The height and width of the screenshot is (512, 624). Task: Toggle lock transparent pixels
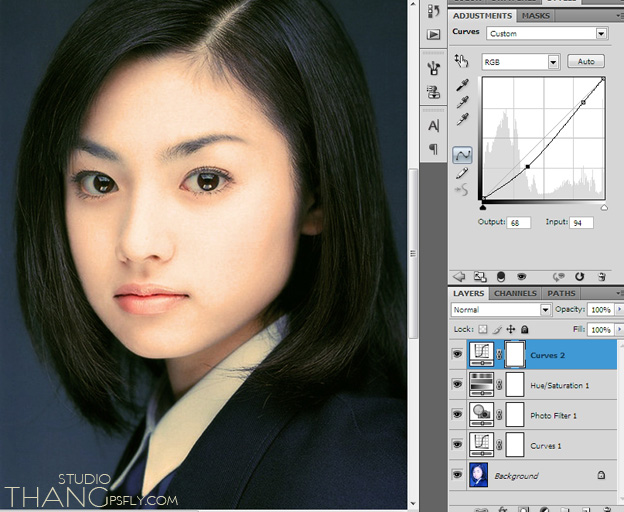[x=483, y=329]
